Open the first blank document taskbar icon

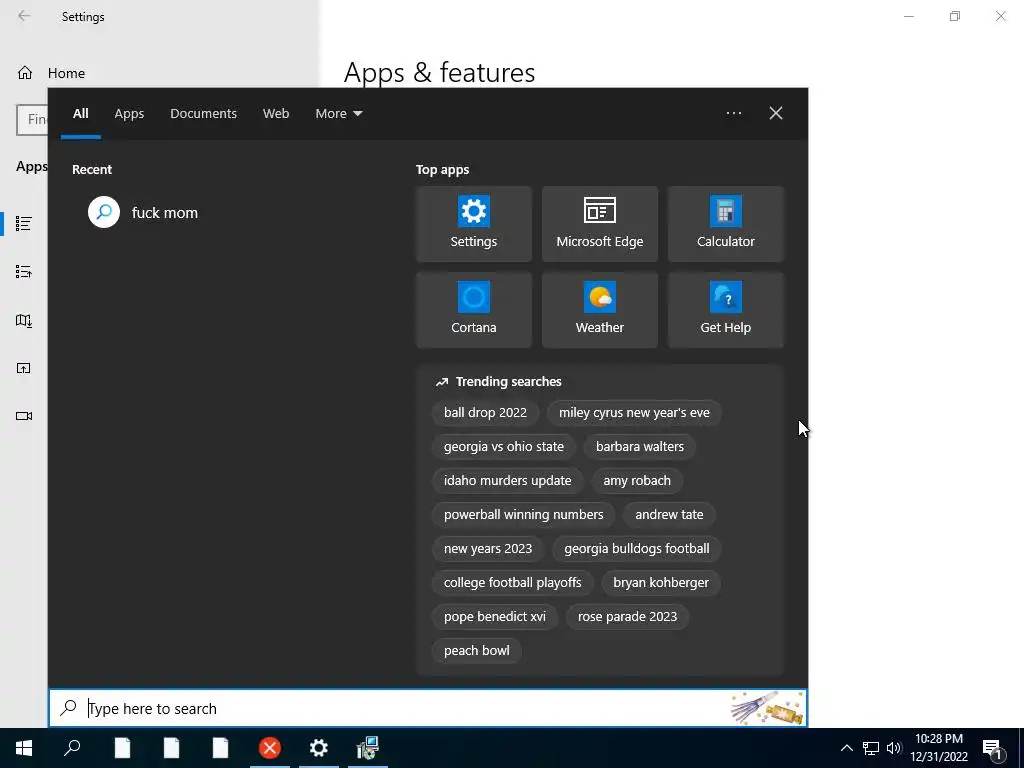(122, 748)
